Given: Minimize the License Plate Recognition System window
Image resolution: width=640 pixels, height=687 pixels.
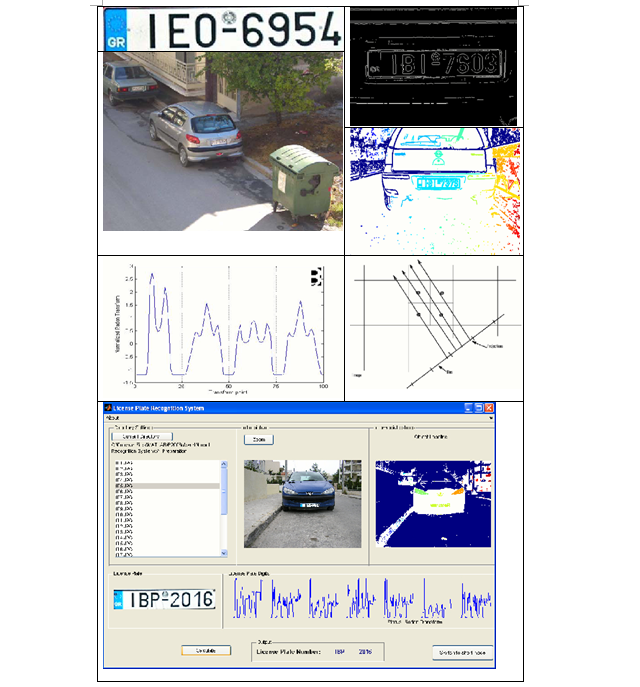Looking at the screenshot, I should coord(466,408).
